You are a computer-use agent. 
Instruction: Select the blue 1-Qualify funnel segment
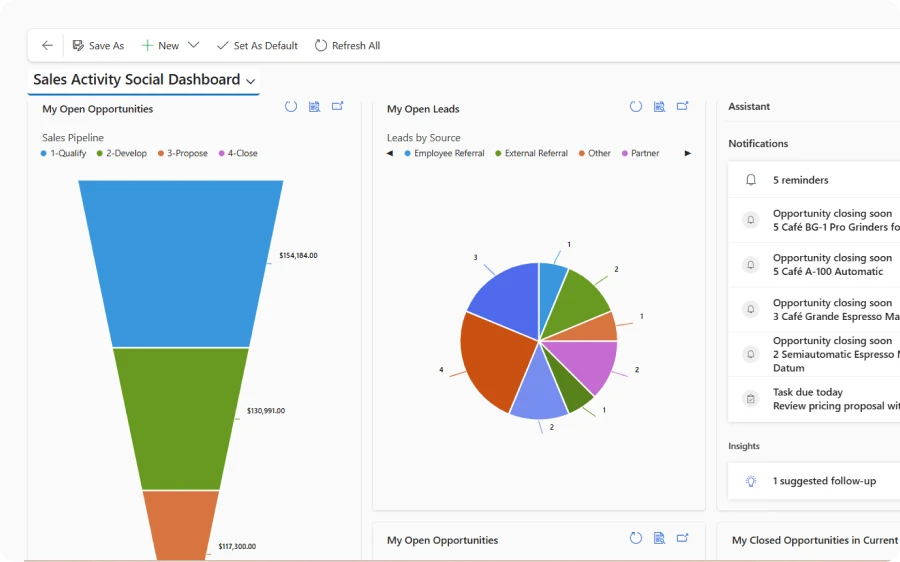point(181,263)
